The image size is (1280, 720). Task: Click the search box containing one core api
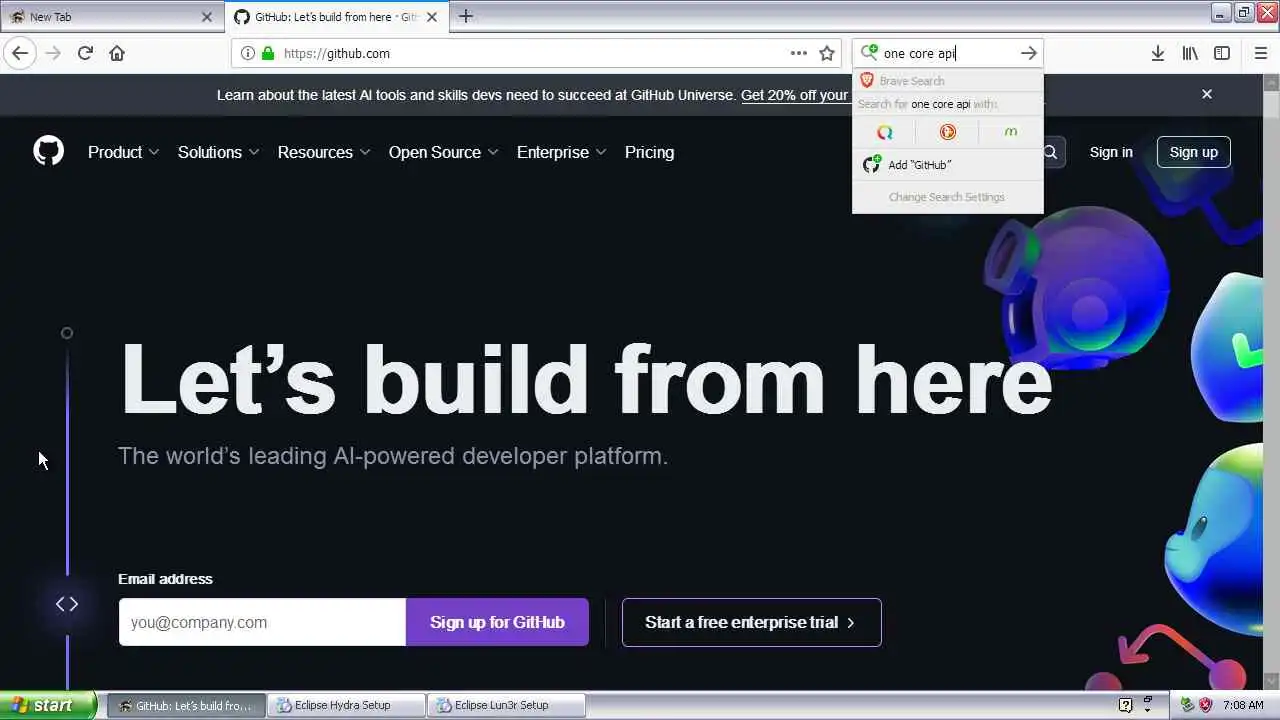point(947,53)
